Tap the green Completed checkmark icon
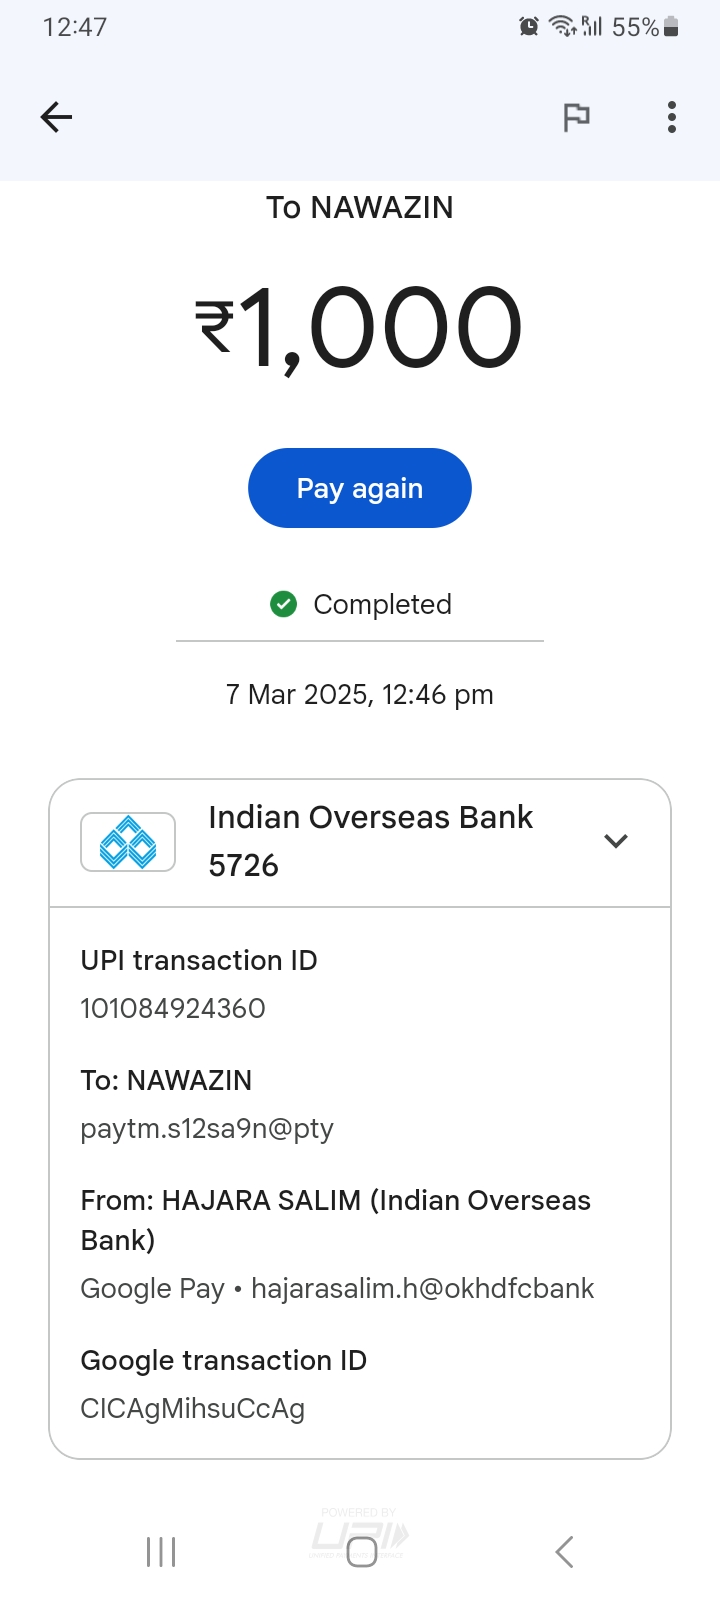The width and height of the screenshot is (720, 1600). click(x=284, y=604)
